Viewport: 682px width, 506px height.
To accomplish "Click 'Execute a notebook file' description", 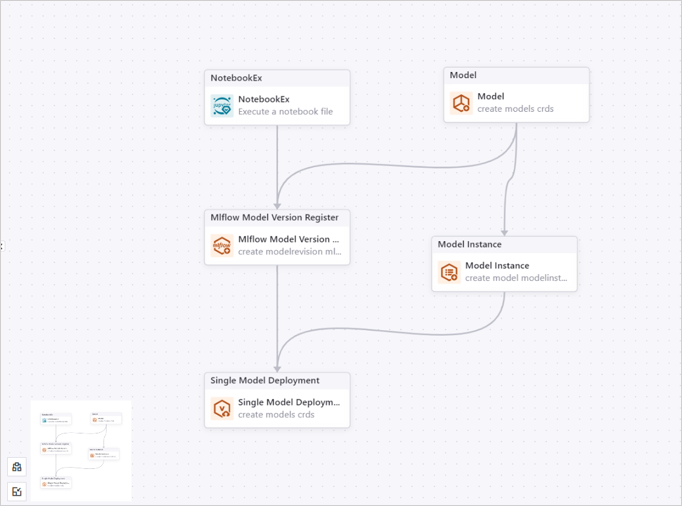I will click(x=285, y=112).
